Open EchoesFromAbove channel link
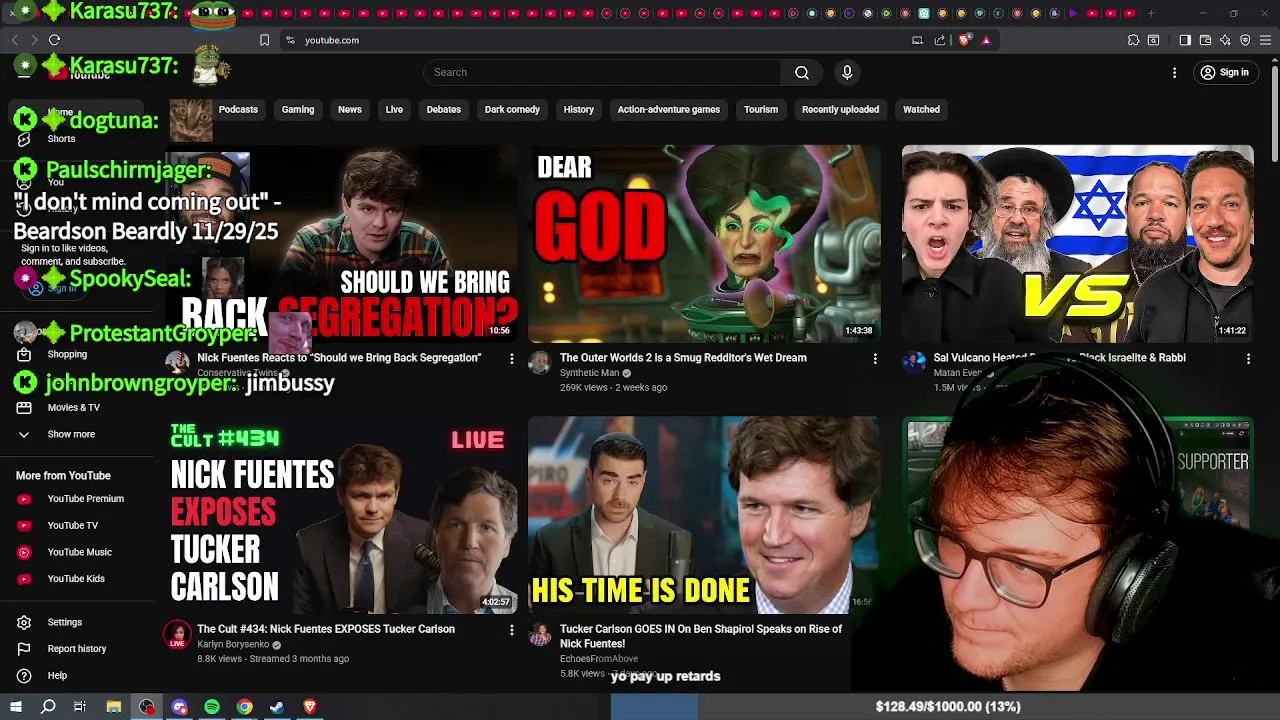This screenshot has width=1280, height=720. click(x=599, y=659)
